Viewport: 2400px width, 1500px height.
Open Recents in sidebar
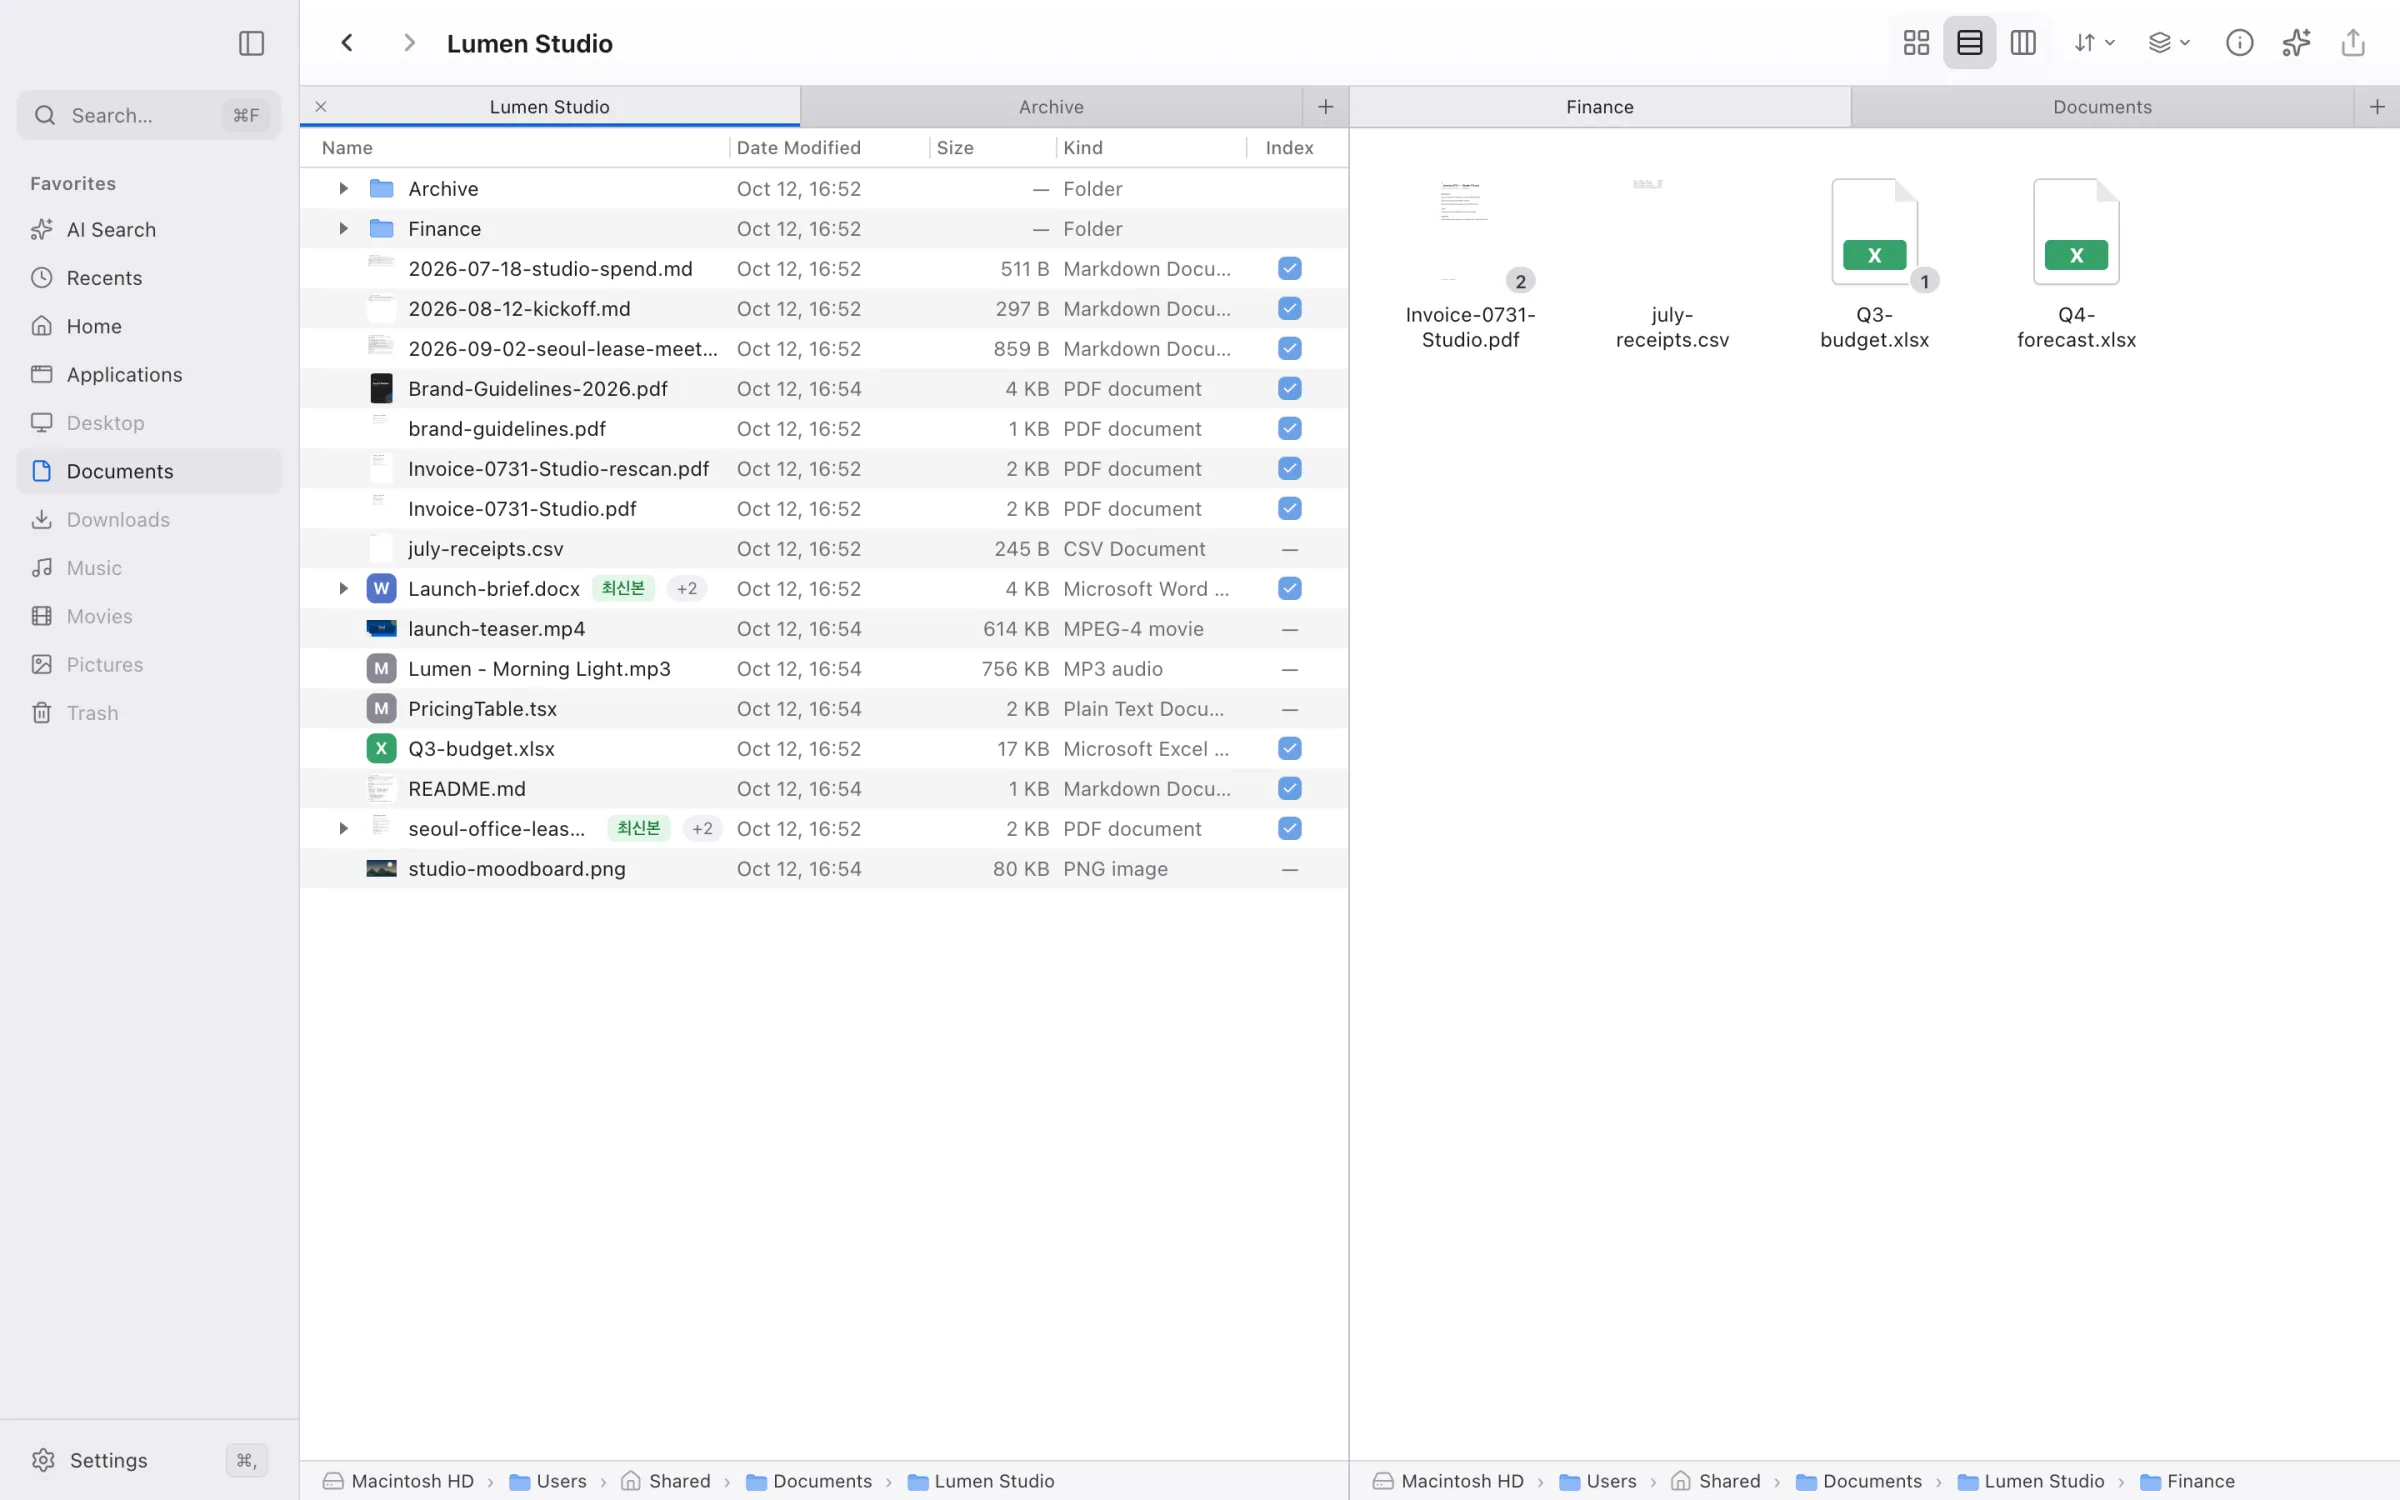tap(149, 277)
